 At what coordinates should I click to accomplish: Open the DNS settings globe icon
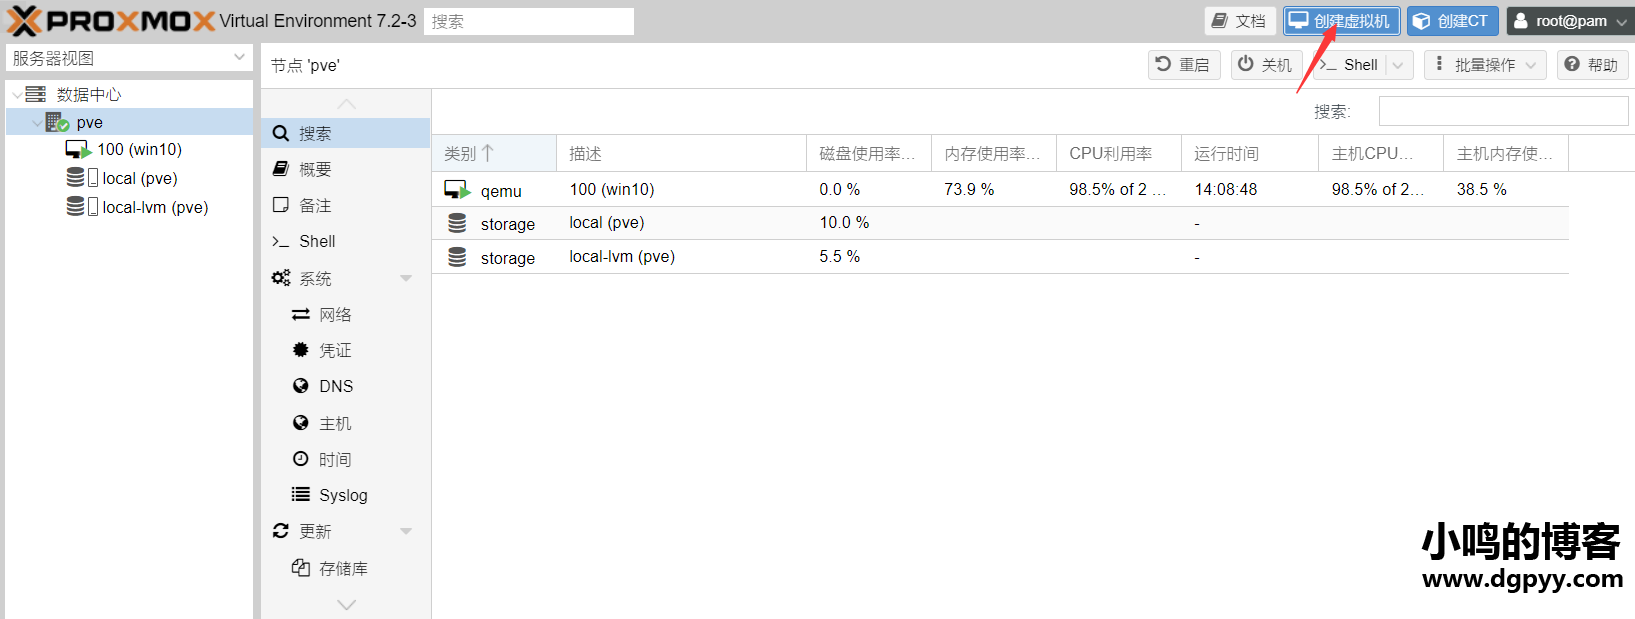tap(300, 386)
